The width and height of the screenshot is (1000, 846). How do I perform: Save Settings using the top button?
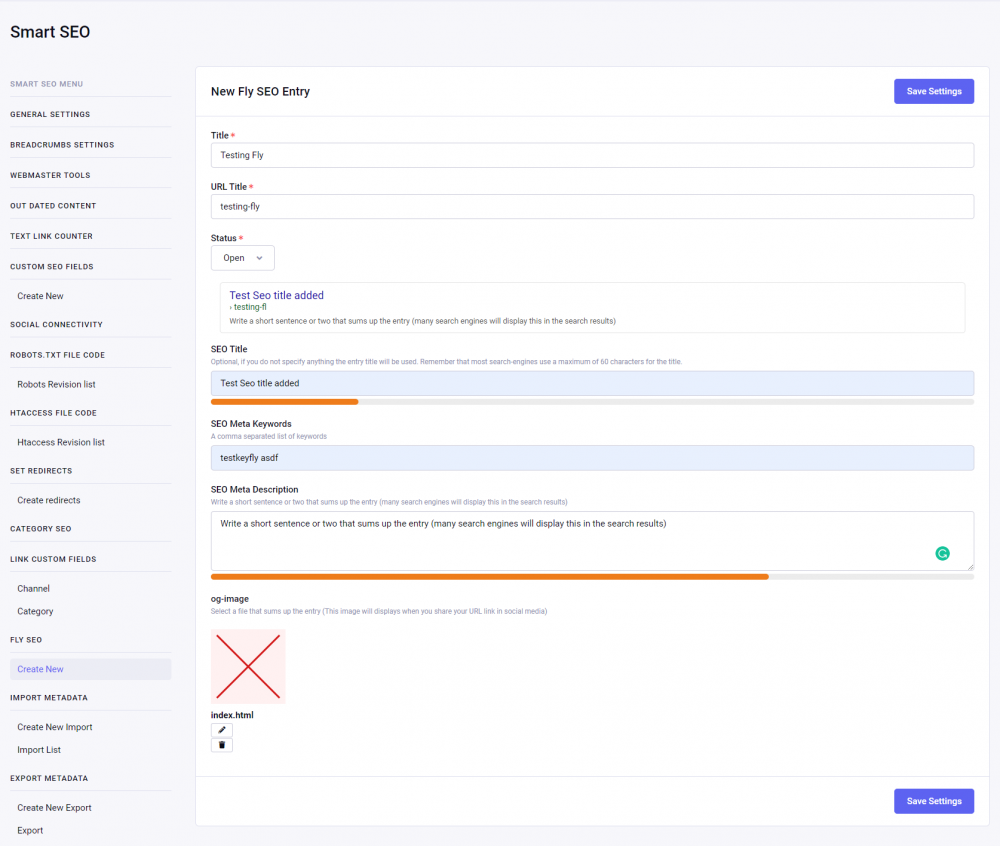[933, 90]
